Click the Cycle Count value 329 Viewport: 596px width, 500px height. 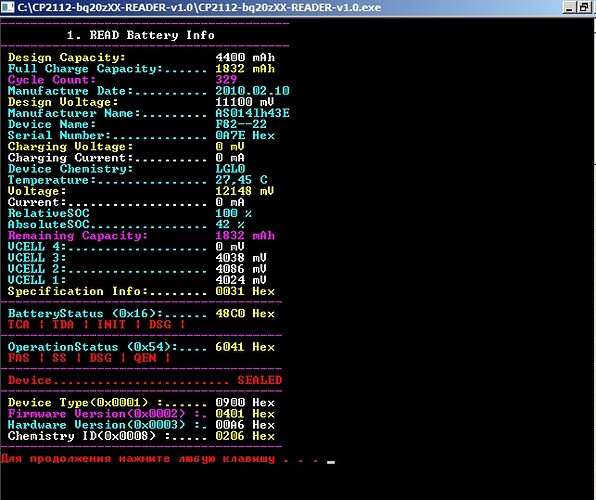click(226, 80)
